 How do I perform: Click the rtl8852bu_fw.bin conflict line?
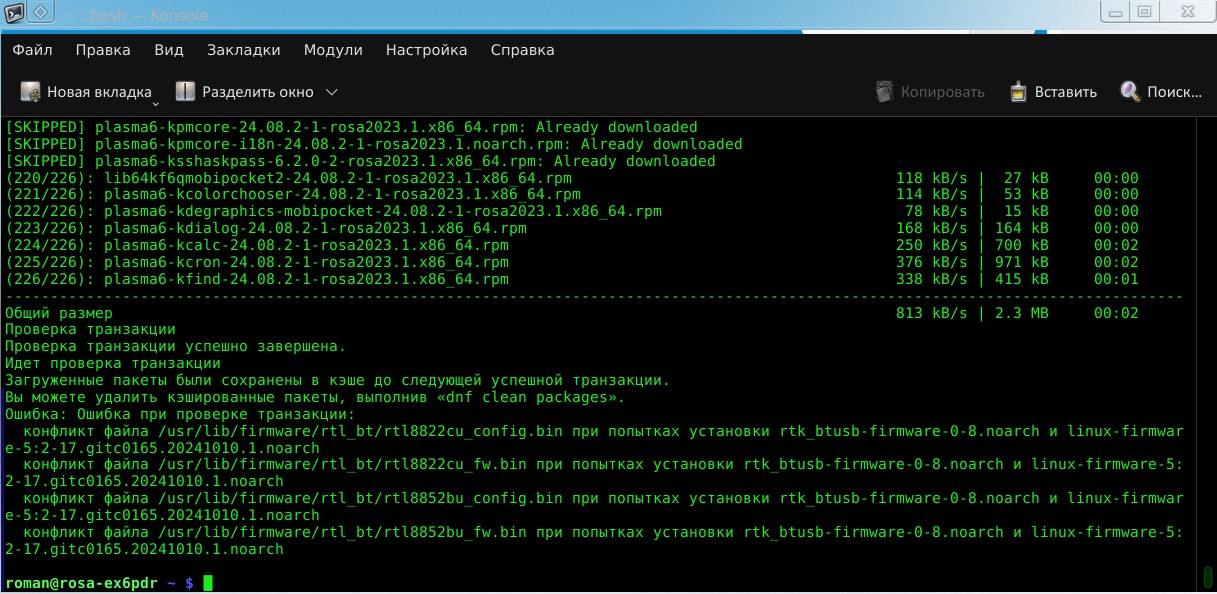click(x=594, y=541)
